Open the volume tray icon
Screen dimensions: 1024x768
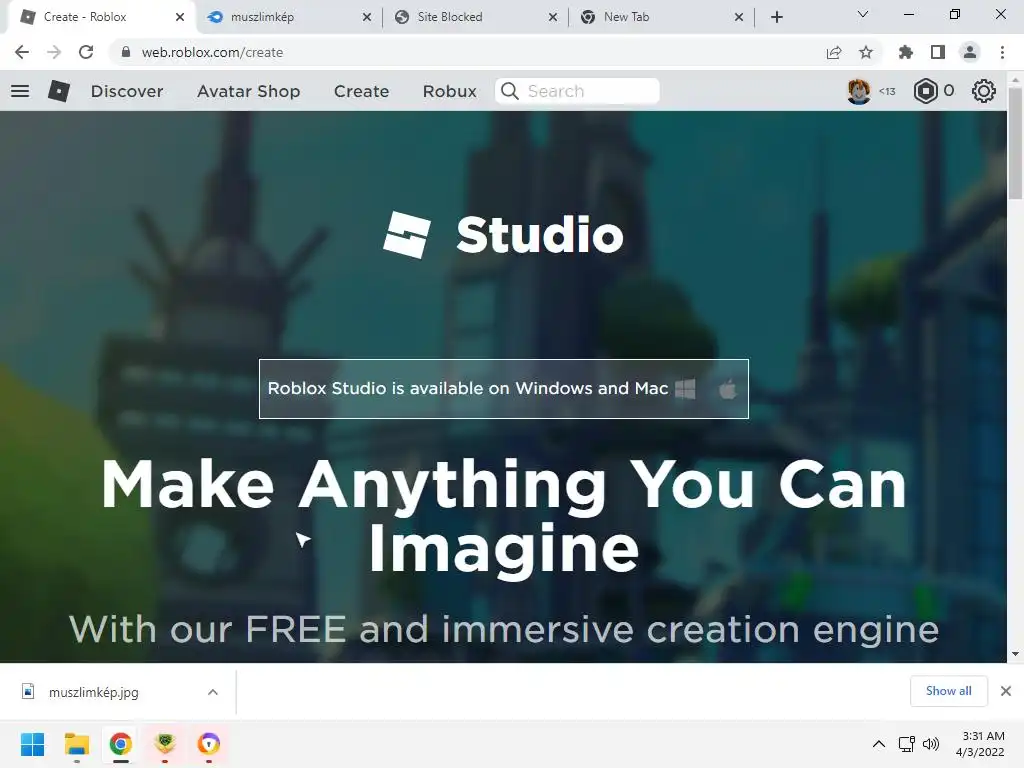tap(931, 744)
